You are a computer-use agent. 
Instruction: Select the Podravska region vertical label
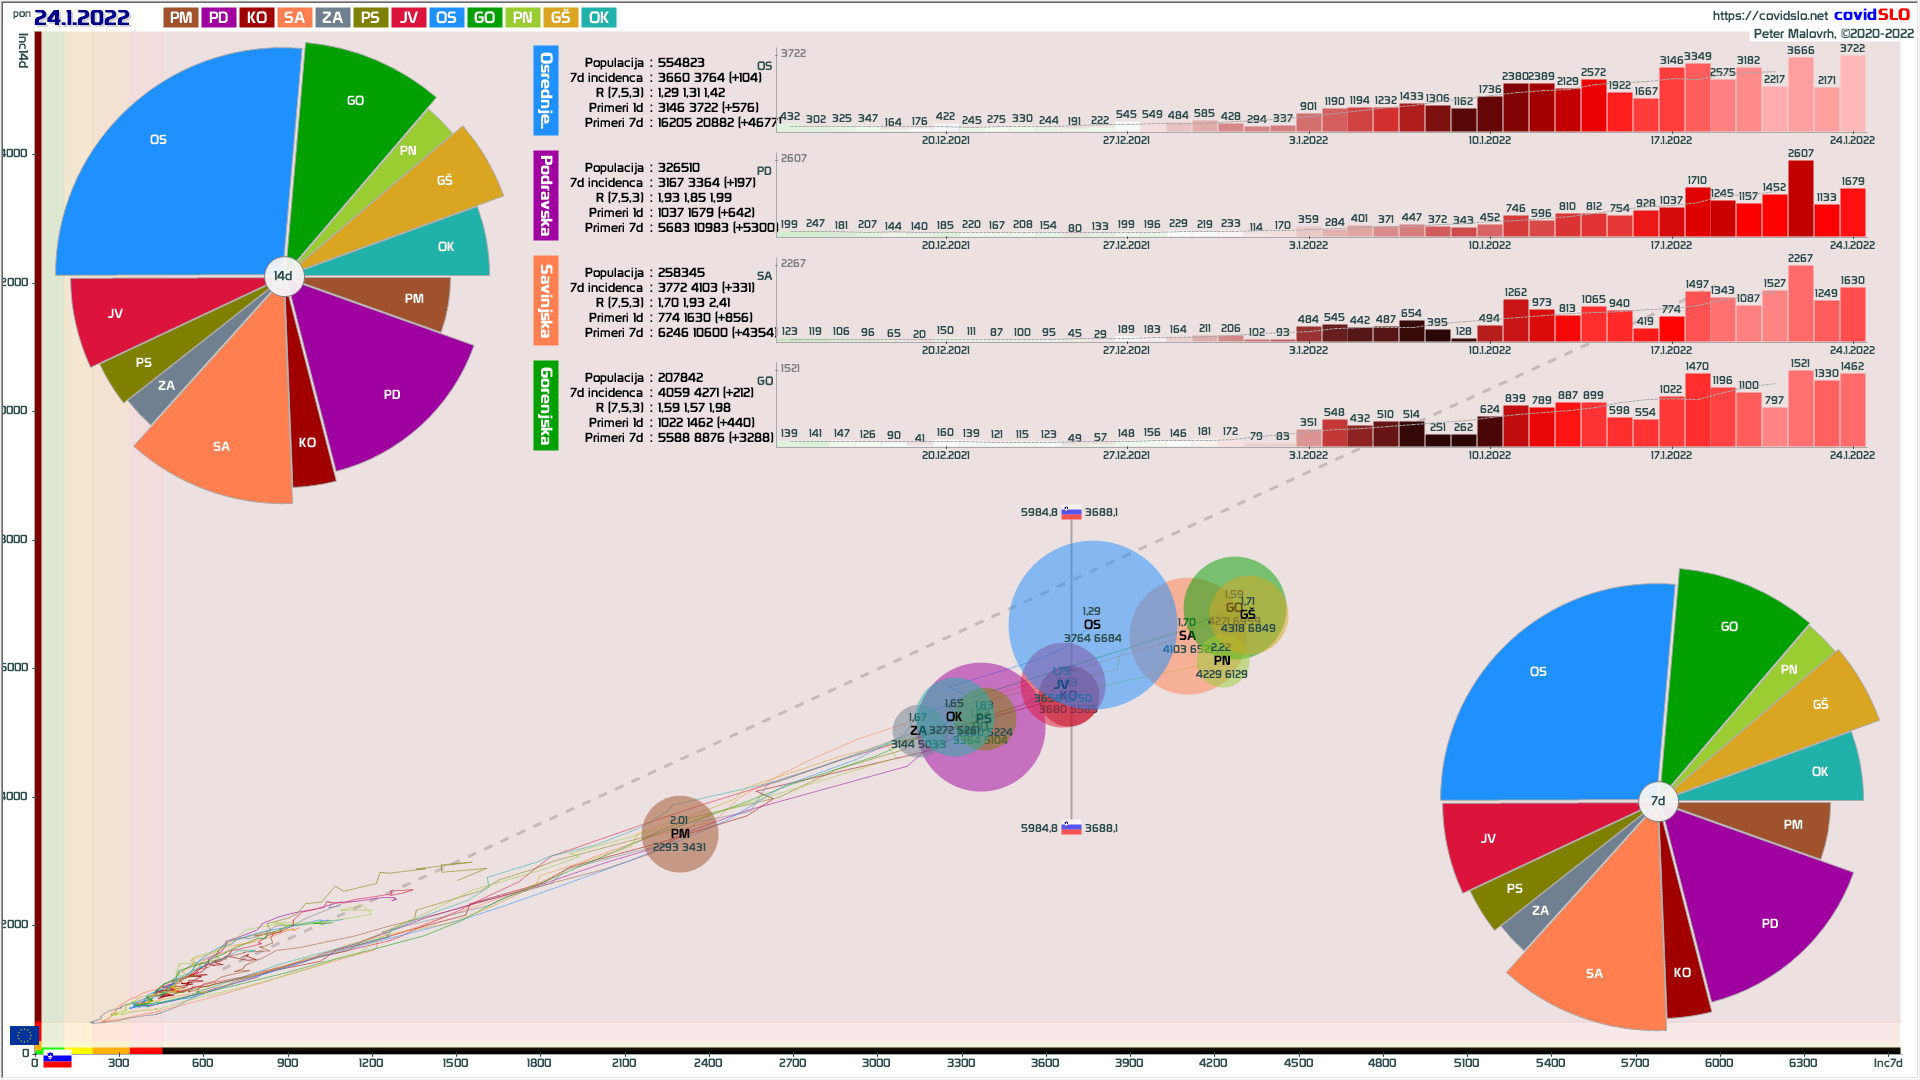click(546, 196)
